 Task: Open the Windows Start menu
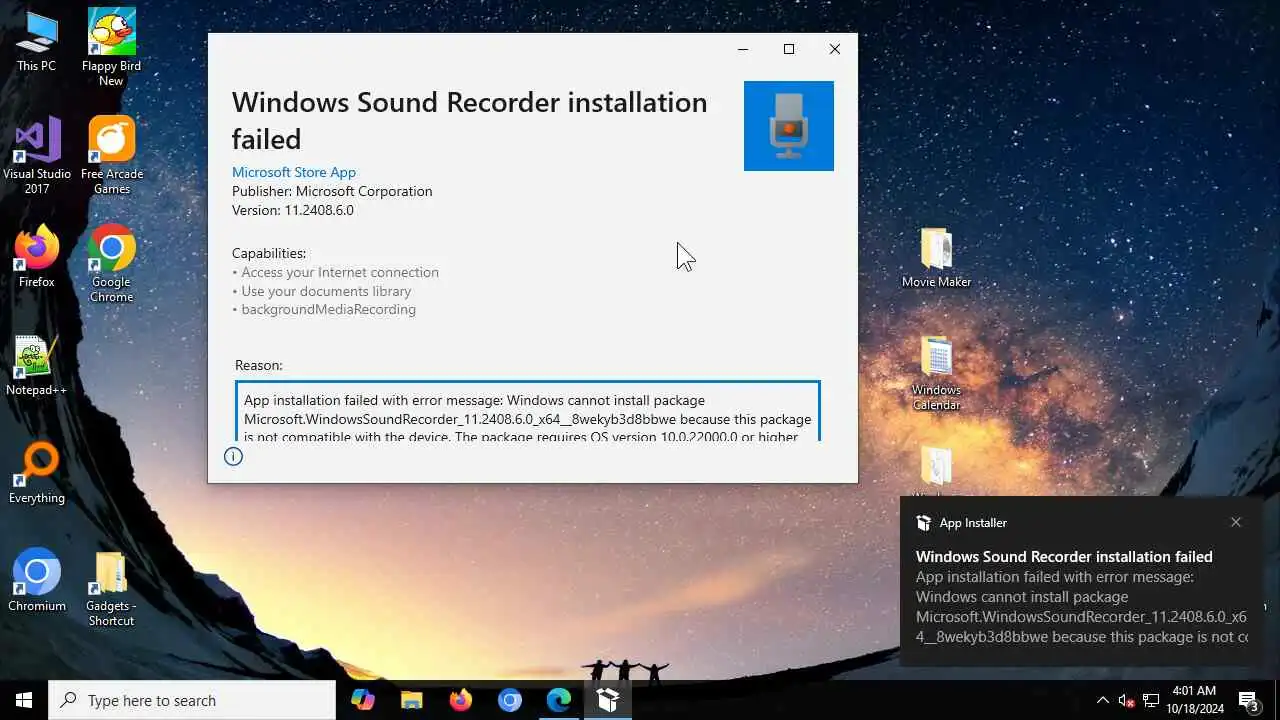[24, 700]
